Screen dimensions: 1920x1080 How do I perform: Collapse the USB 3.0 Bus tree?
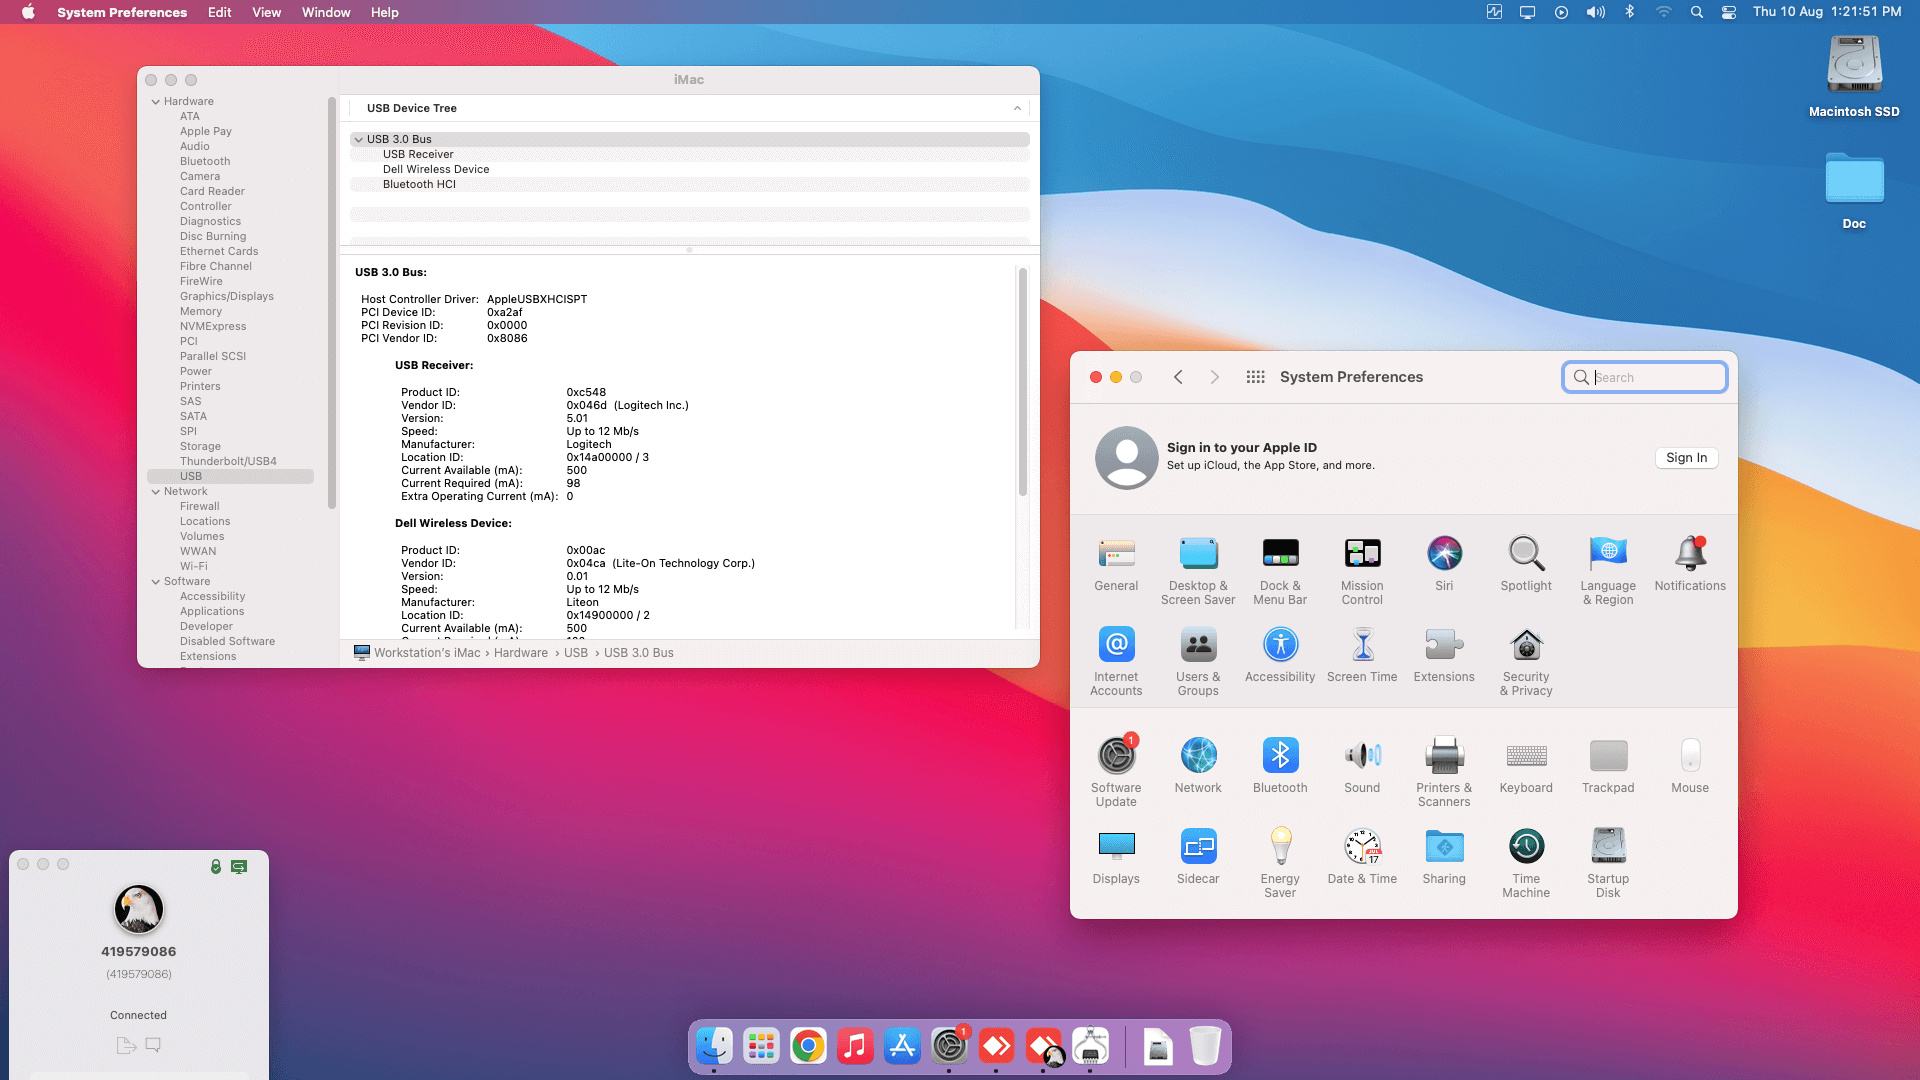(x=359, y=140)
